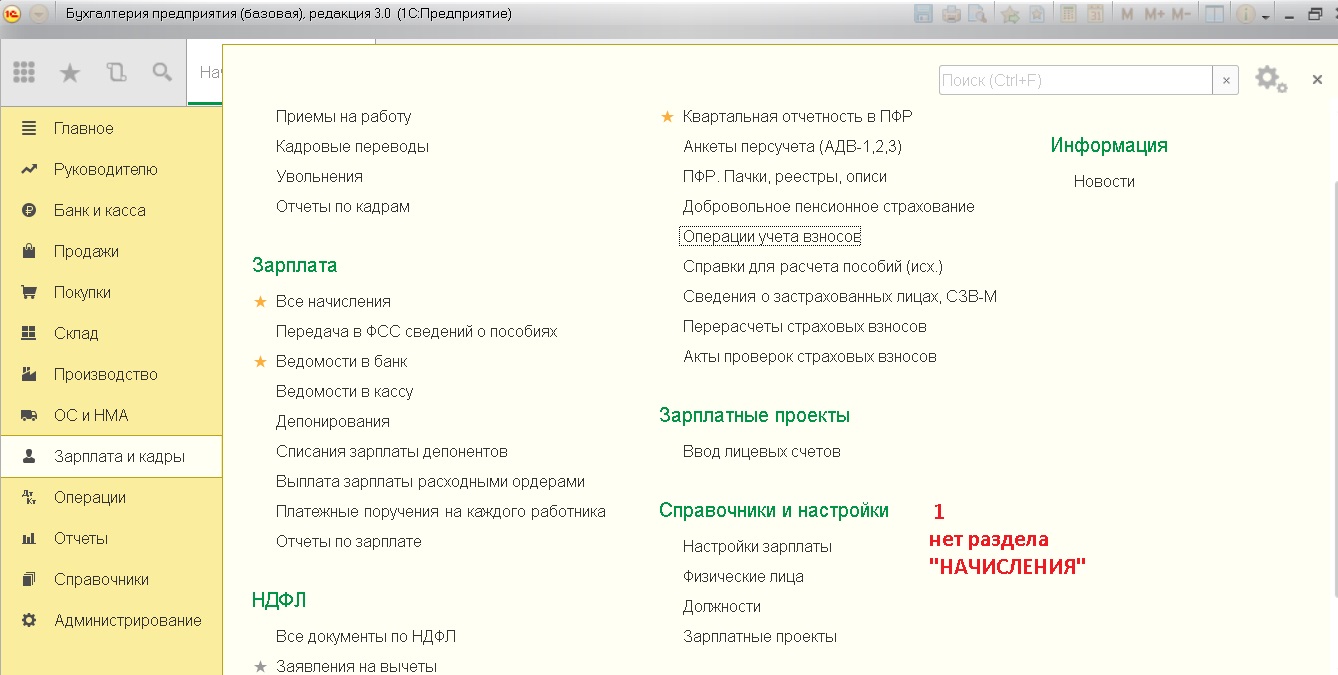Open Favorites star in the tools panel
The image size is (1338, 675).
[x=70, y=72]
